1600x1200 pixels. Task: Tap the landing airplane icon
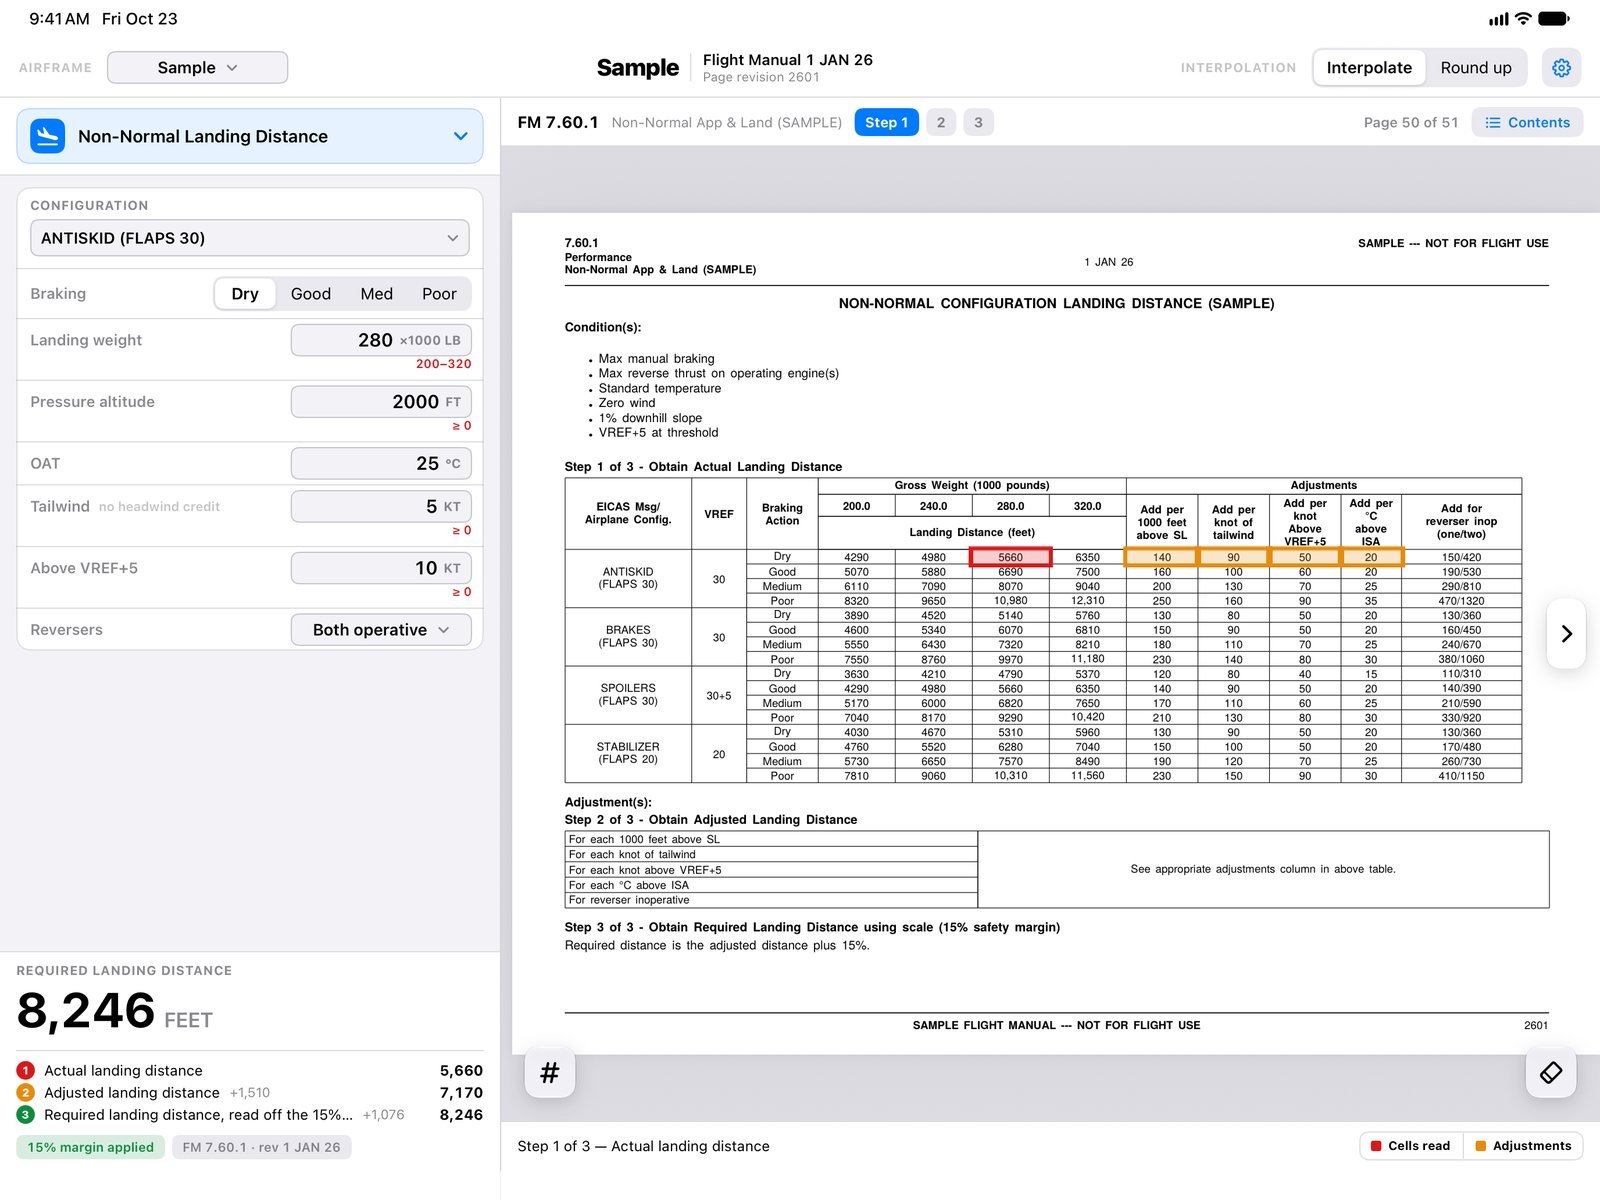click(47, 136)
